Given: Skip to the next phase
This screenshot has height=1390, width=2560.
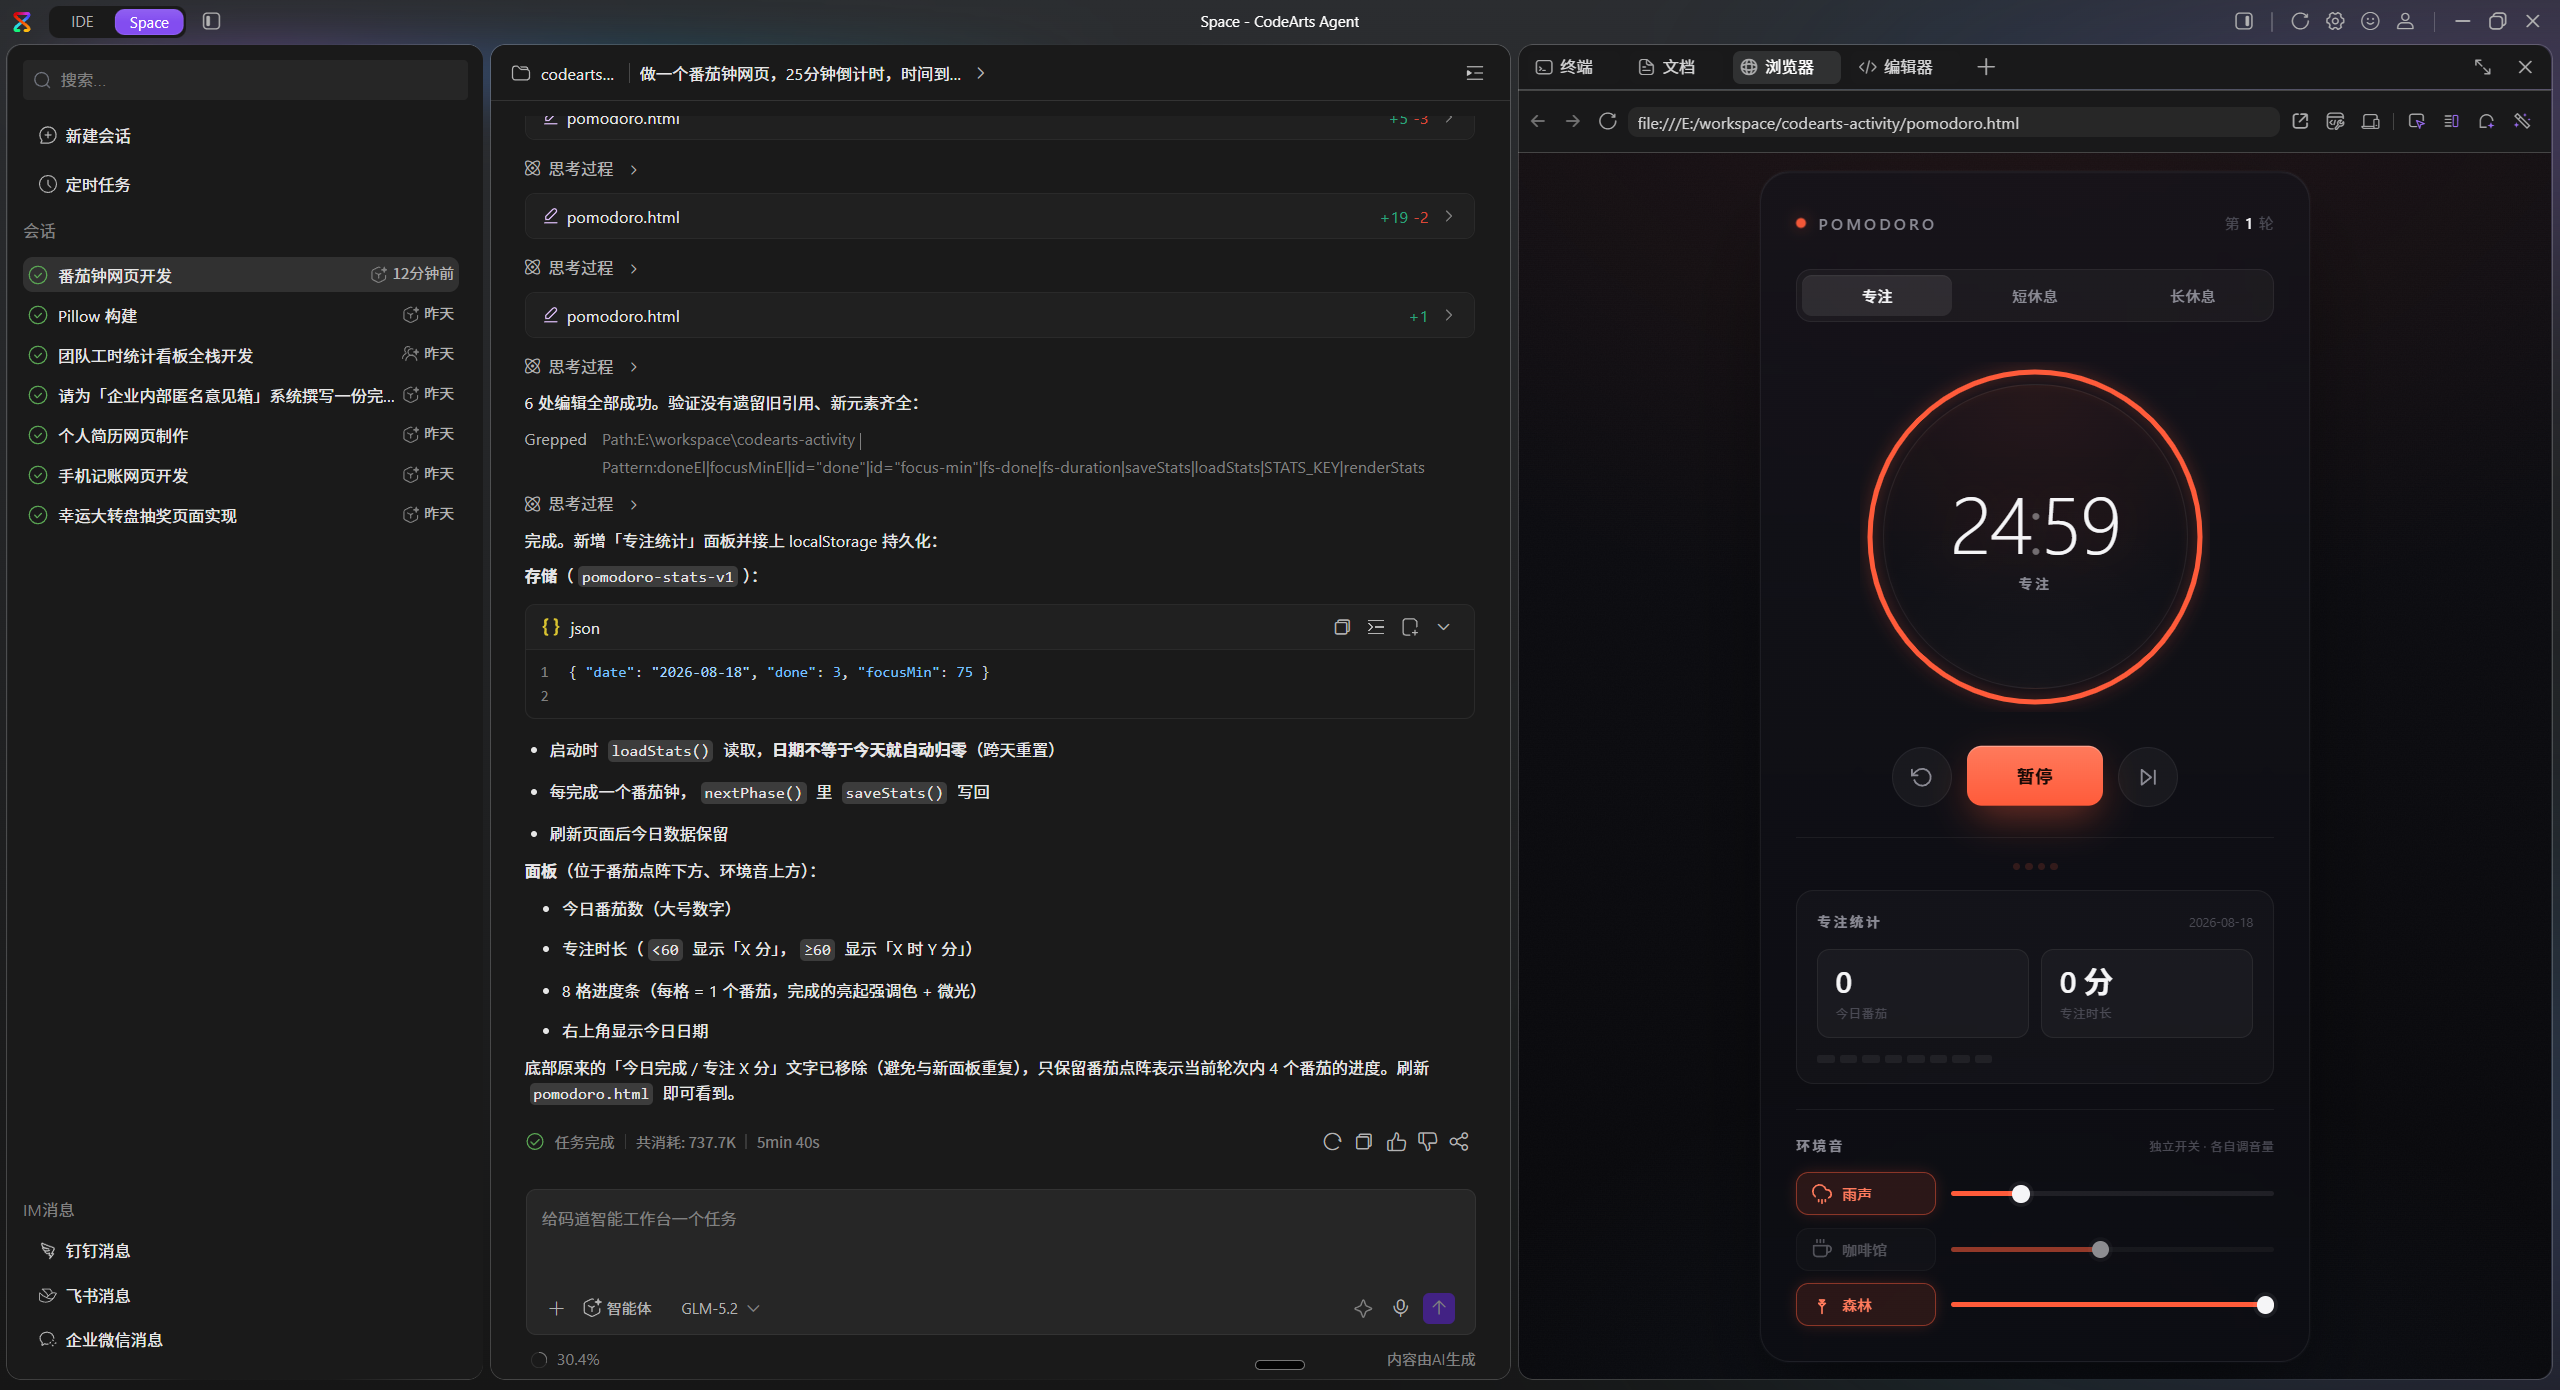Looking at the screenshot, I should 2147,777.
